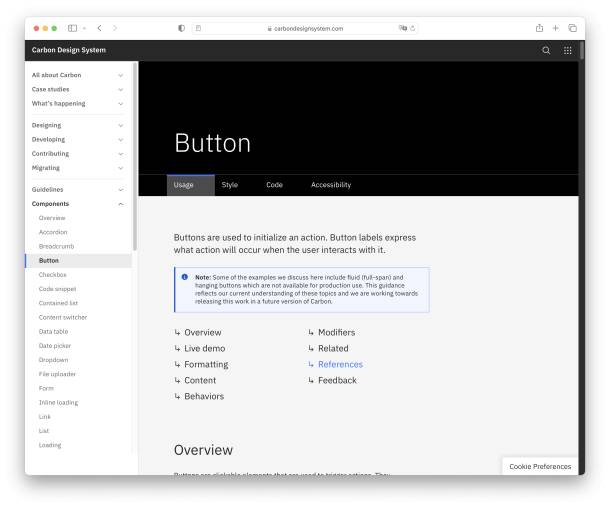Open the Checkbox component page
Screen dimensions: 610x508
click(x=53, y=275)
